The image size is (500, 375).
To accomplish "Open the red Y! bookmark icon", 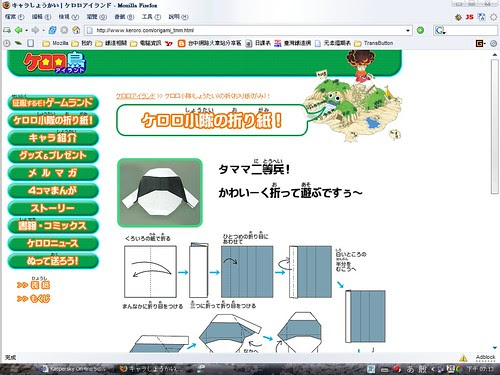I will (169, 43).
